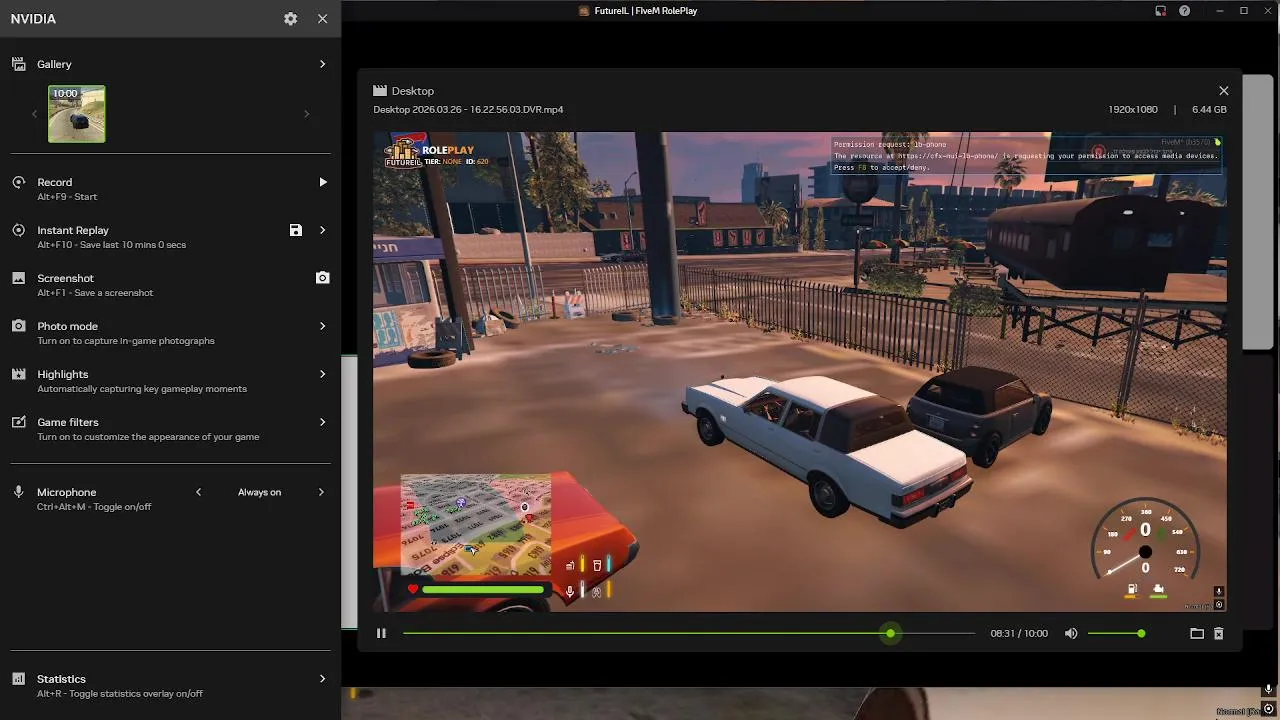Start recording with the Record play arrow

point(322,182)
